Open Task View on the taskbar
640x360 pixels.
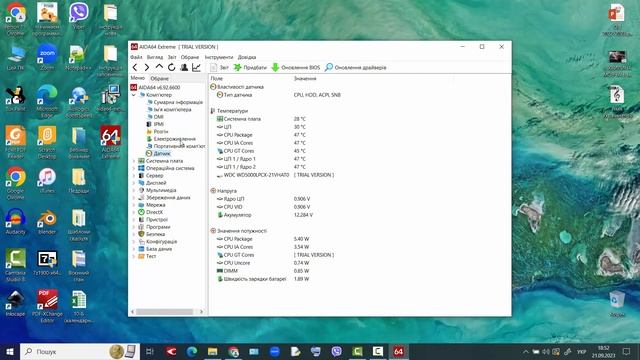pyautogui.click(x=150, y=351)
